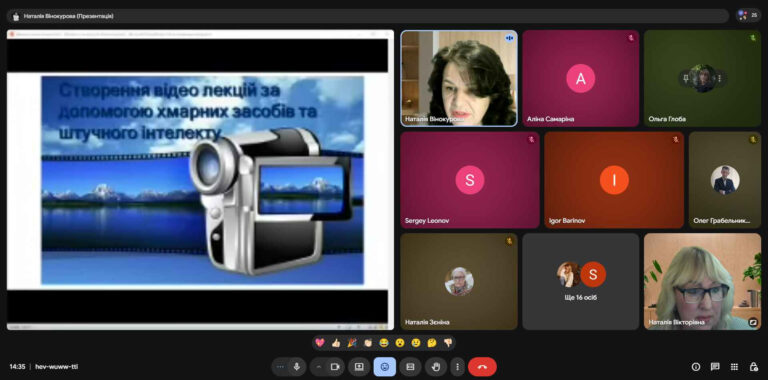Click the shared presentation slide with camcorder
The width and height of the screenshot is (768, 380).
pyautogui.click(x=202, y=180)
